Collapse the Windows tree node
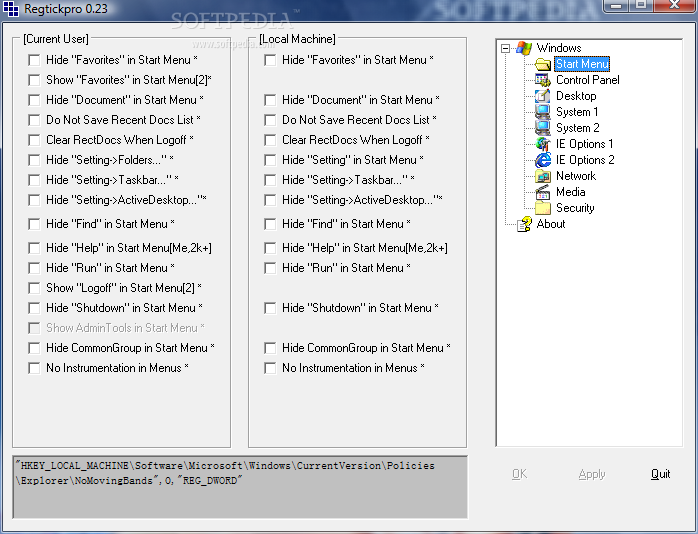Screen dimensions: 698x534 click(505, 48)
